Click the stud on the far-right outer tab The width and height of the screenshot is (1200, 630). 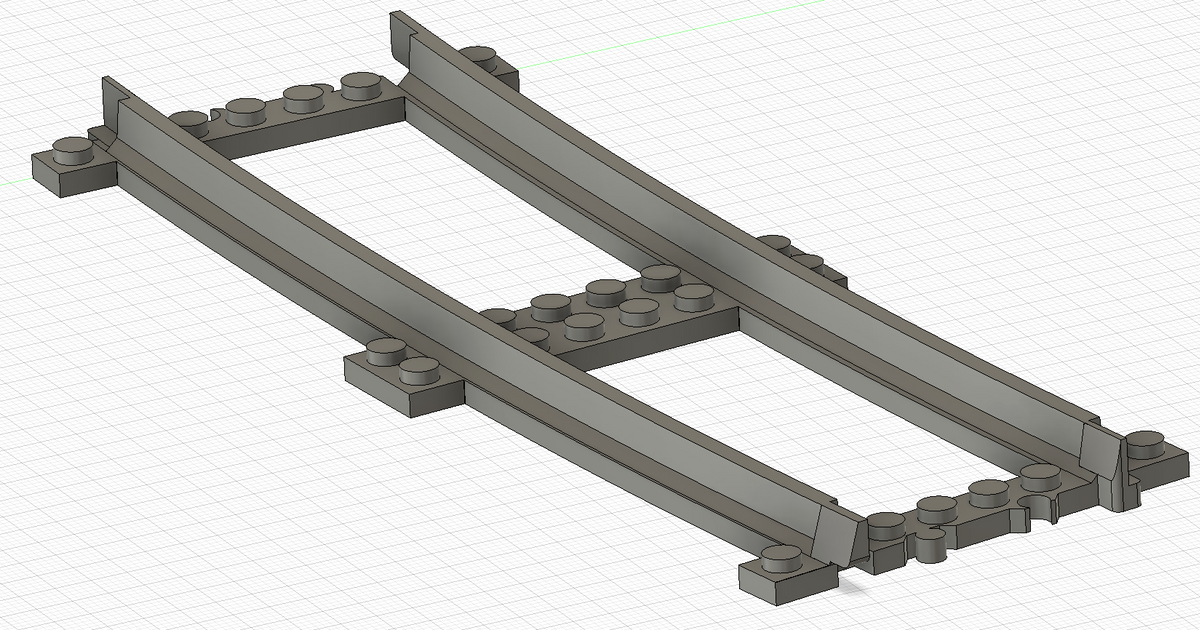(x=1147, y=441)
